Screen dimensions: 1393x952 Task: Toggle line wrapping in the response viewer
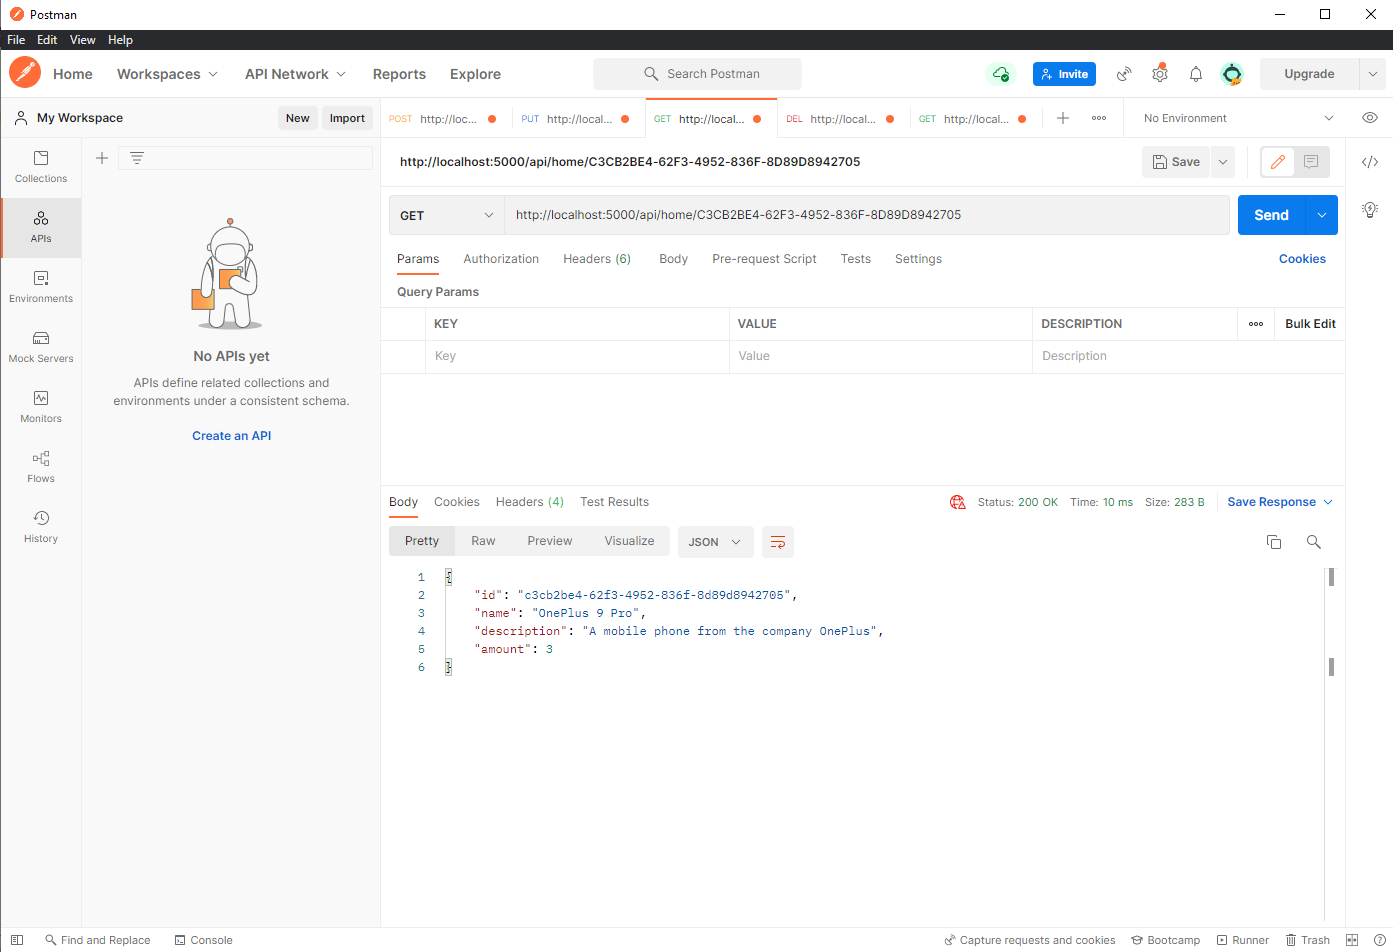[x=778, y=541]
